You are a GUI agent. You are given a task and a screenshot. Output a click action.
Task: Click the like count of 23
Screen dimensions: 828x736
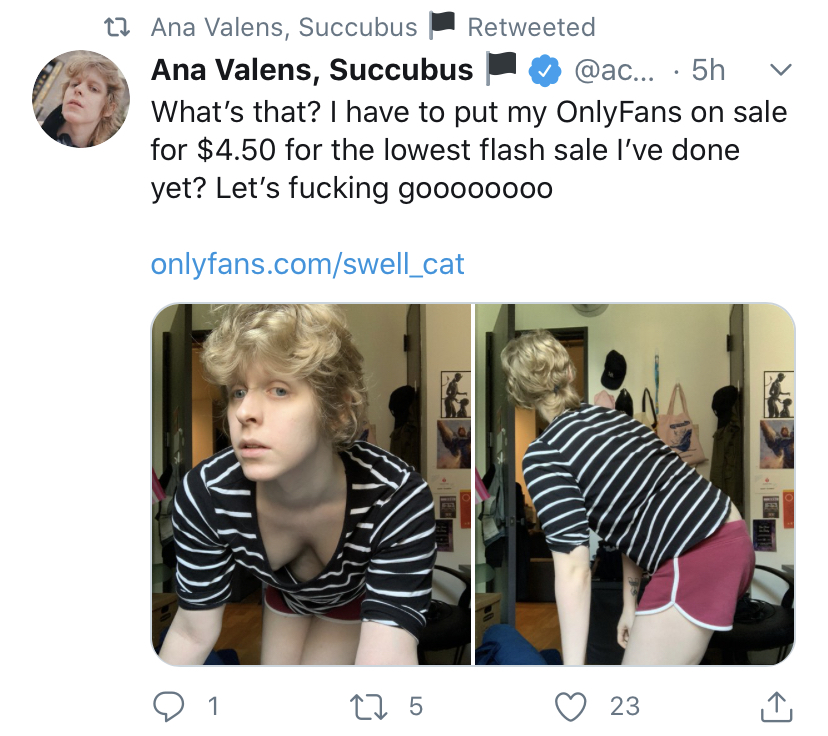coord(624,706)
